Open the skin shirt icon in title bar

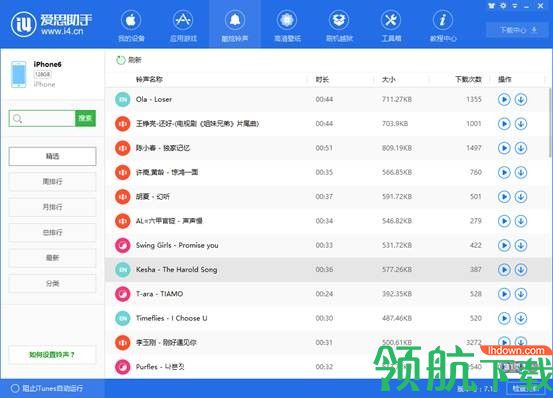click(x=492, y=6)
